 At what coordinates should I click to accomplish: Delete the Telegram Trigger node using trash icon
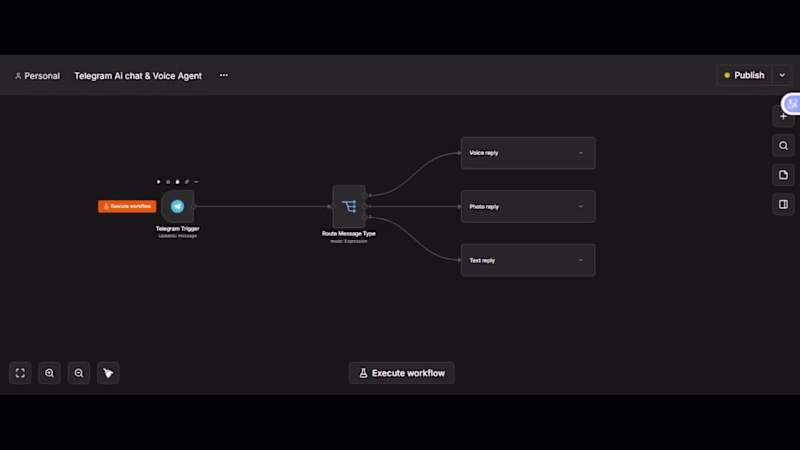pyautogui.click(x=178, y=182)
